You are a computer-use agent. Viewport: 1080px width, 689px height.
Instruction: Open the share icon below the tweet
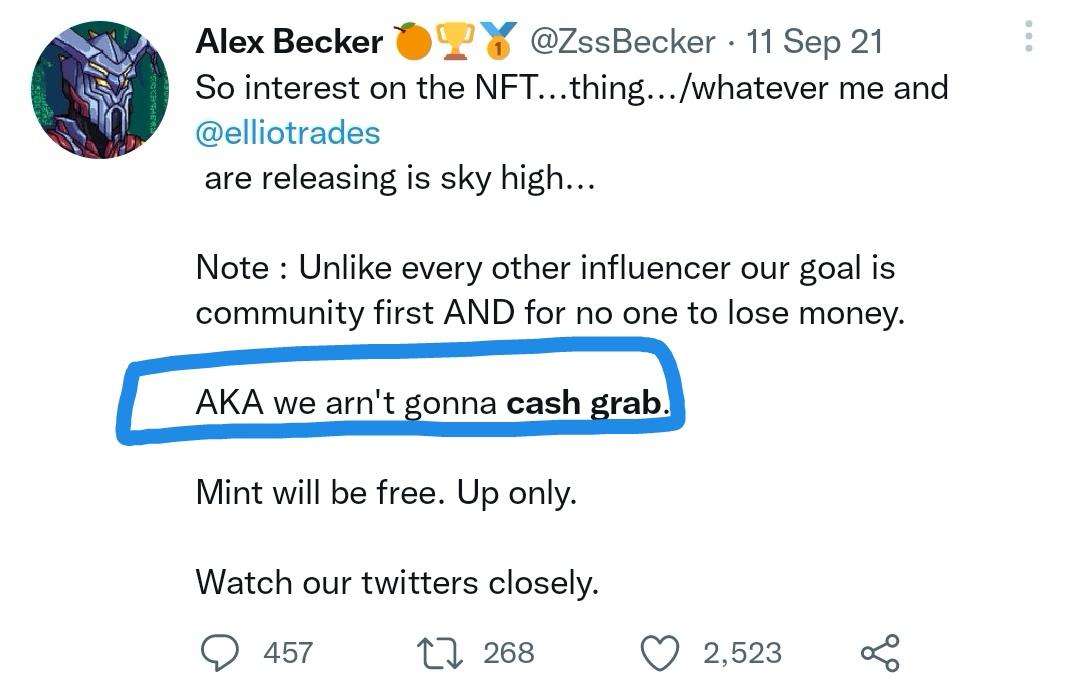click(x=880, y=653)
